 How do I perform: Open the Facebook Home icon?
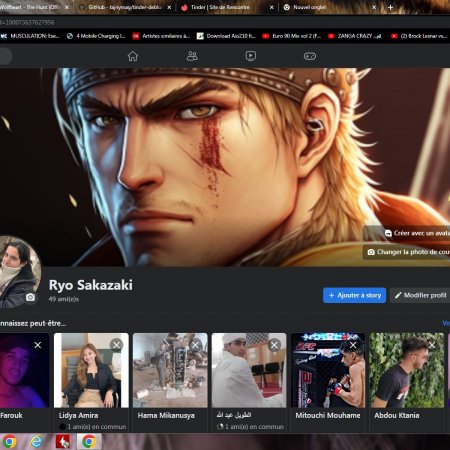point(133,56)
